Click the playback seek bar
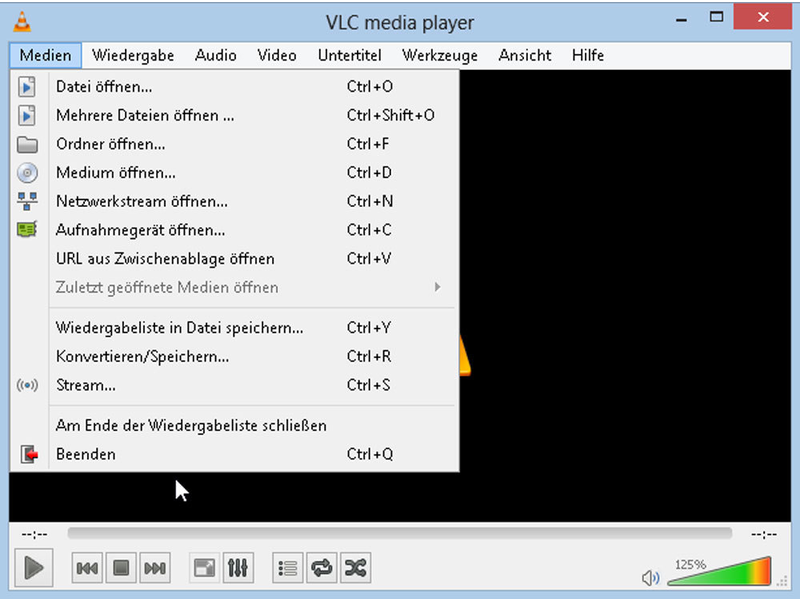This screenshot has height=600, width=800. [399, 534]
